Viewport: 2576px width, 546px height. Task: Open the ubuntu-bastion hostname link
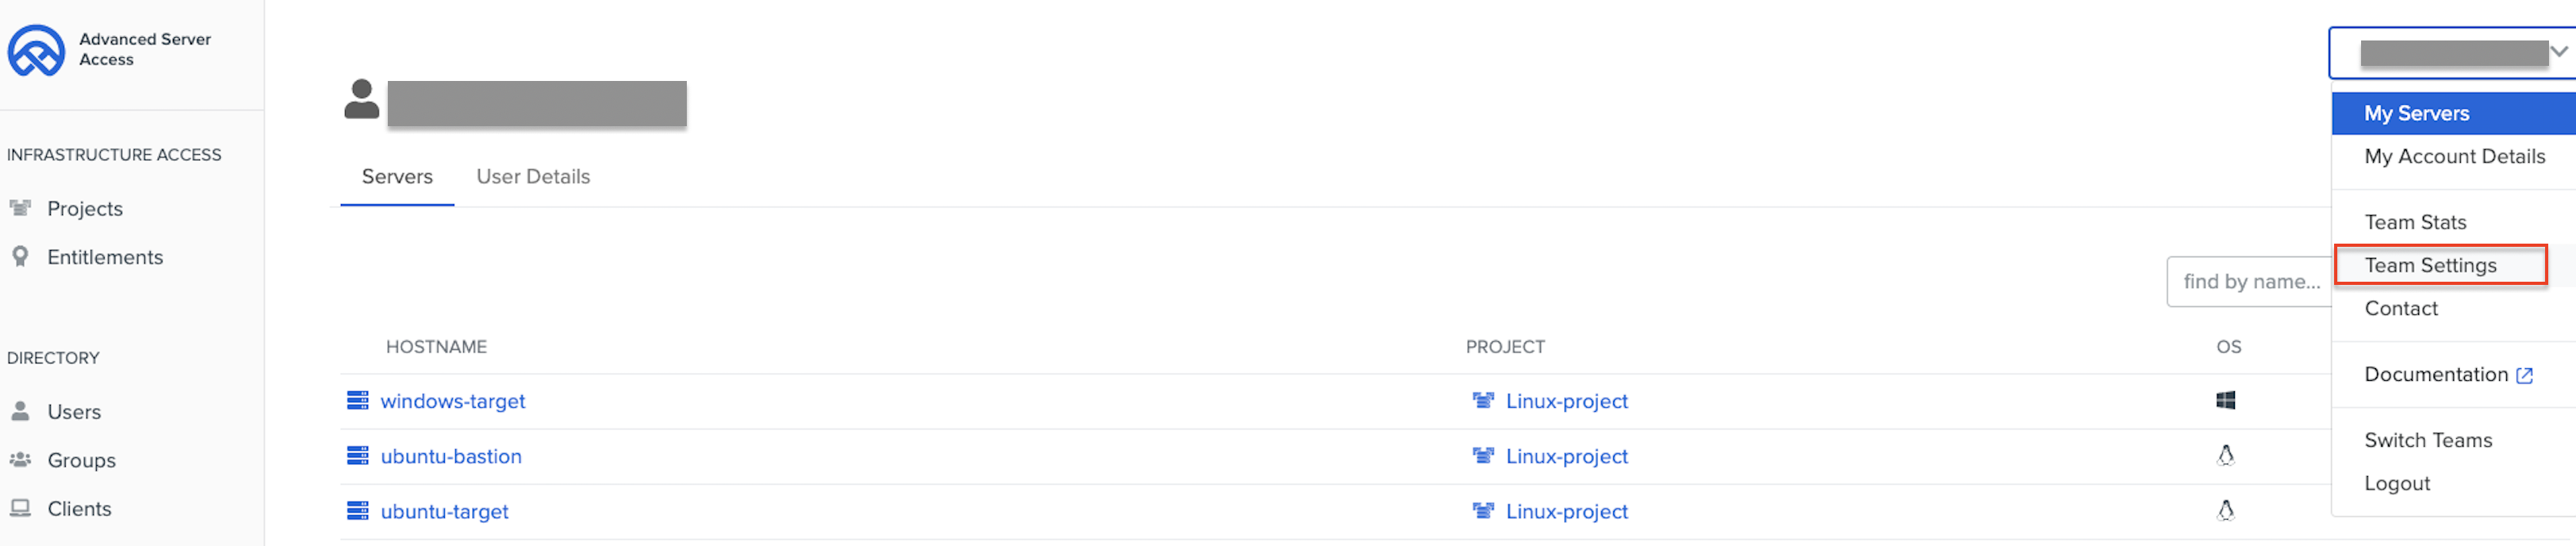[451, 456]
